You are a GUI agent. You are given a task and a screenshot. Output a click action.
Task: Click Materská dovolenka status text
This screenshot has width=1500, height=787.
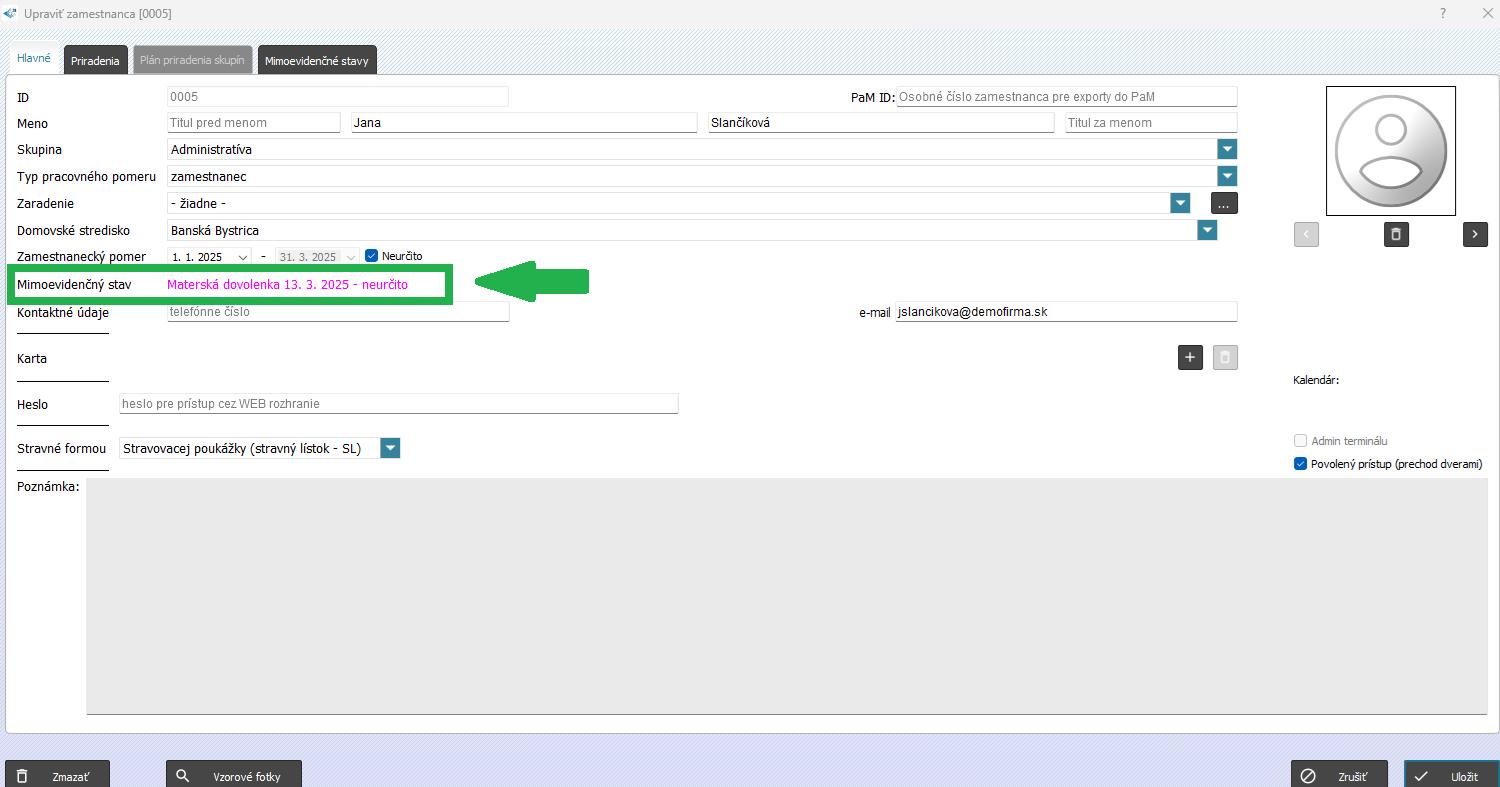point(287,285)
